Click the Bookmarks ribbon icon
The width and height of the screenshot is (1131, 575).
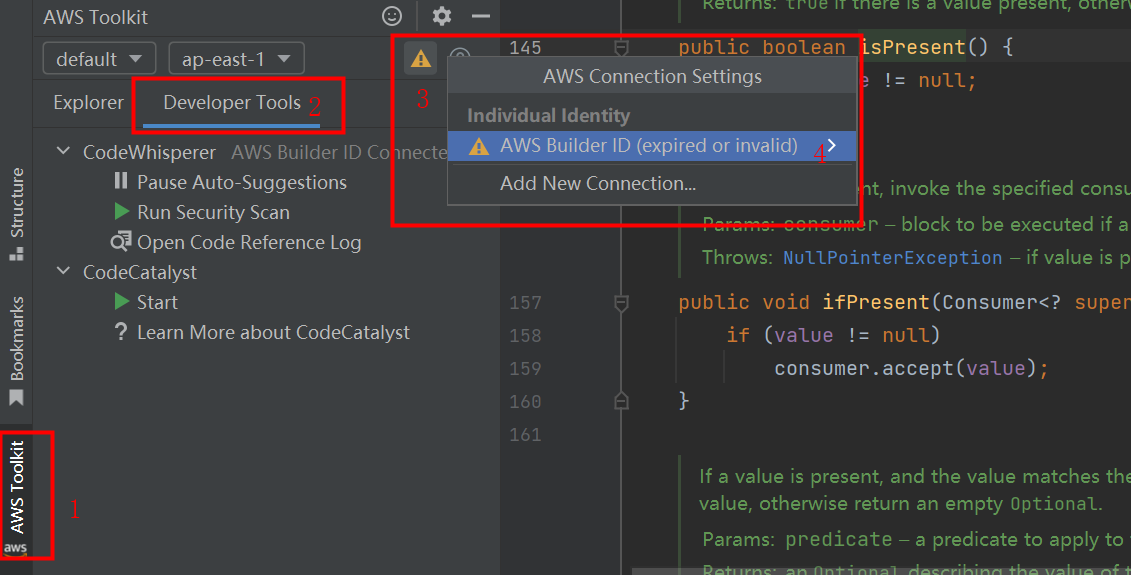pyautogui.click(x=16, y=398)
